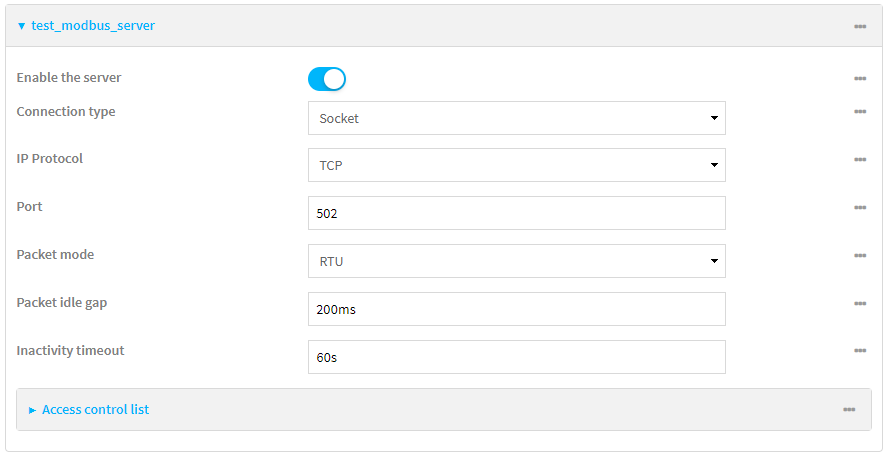
Task: Open the ellipsis menu for Enable the server
Action: 859,78
